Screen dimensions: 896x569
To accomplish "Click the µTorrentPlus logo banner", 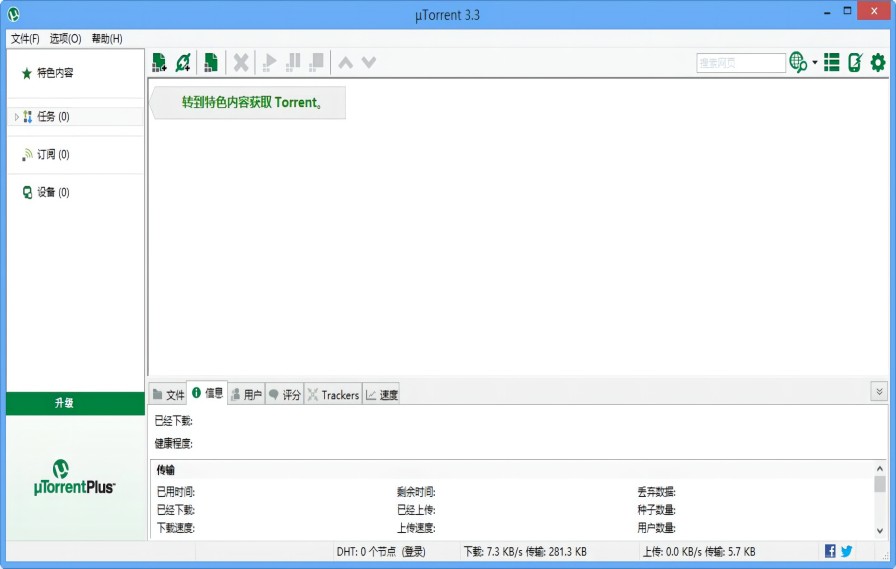I will pos(74,478).
